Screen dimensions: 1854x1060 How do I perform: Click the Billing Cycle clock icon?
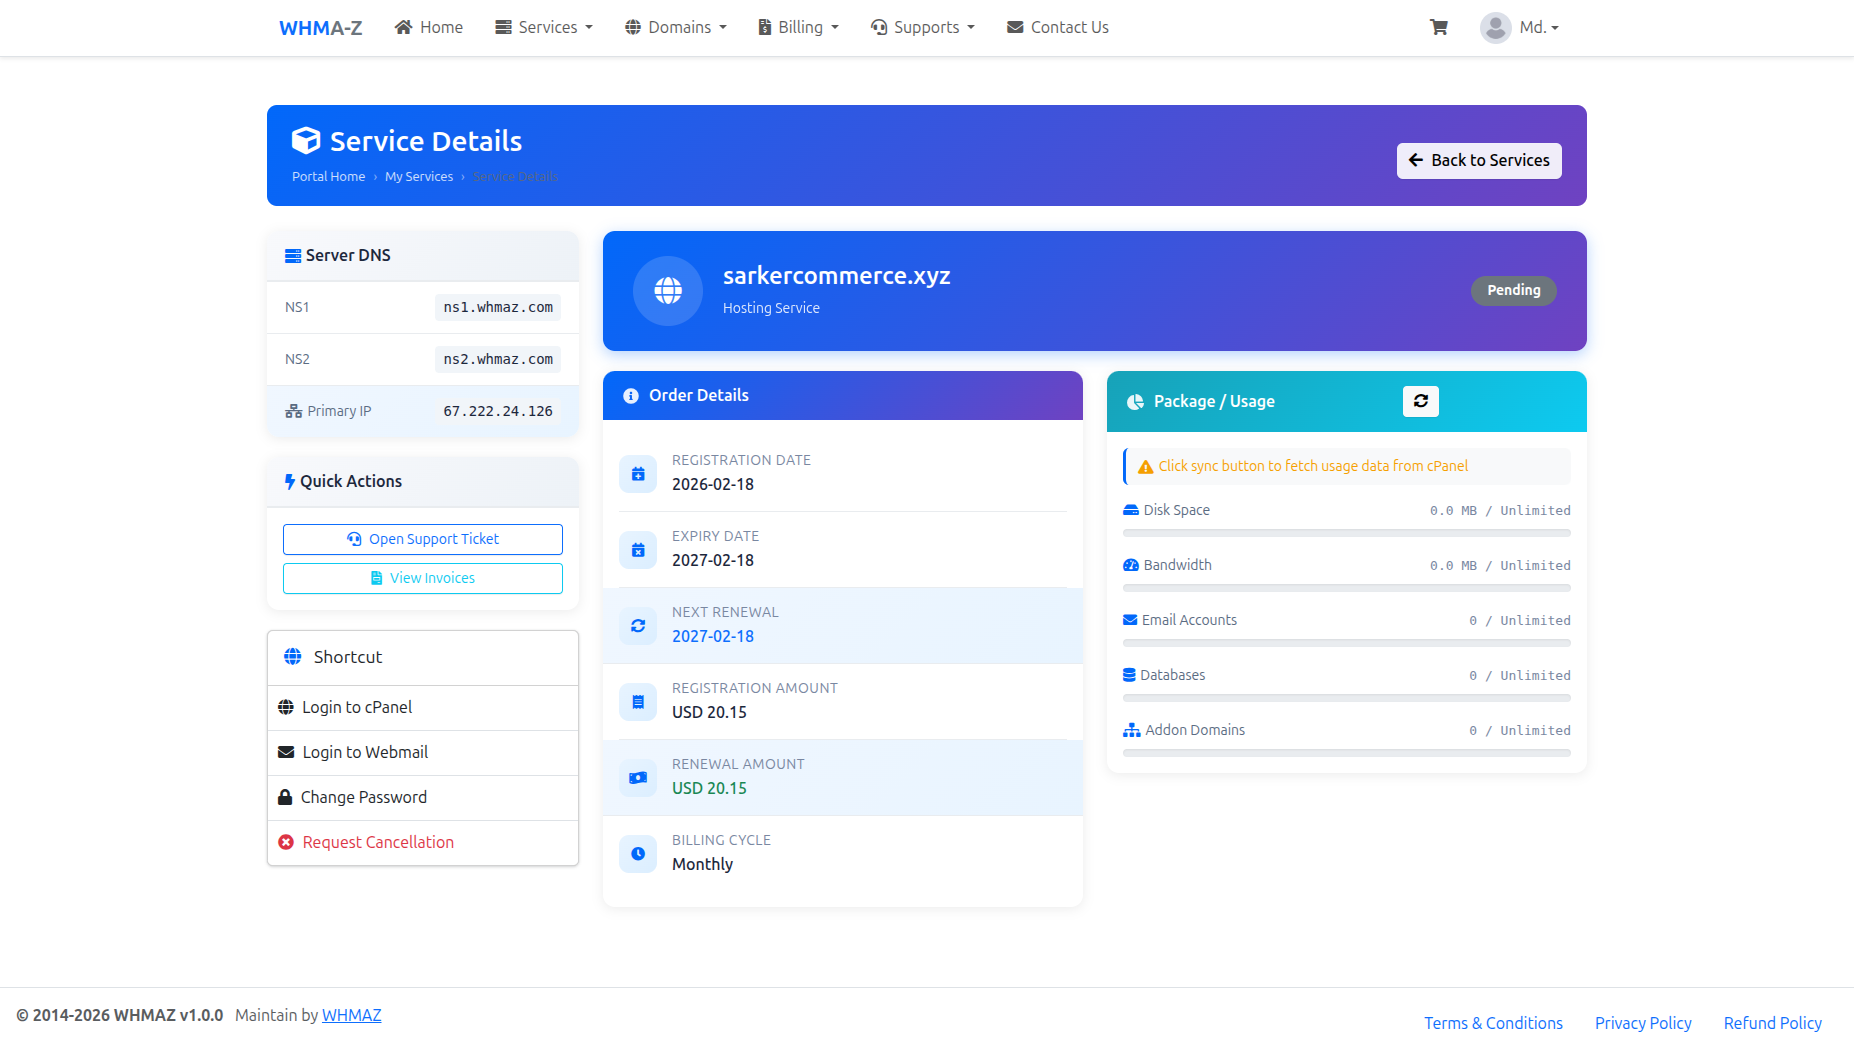click(638, 854)
